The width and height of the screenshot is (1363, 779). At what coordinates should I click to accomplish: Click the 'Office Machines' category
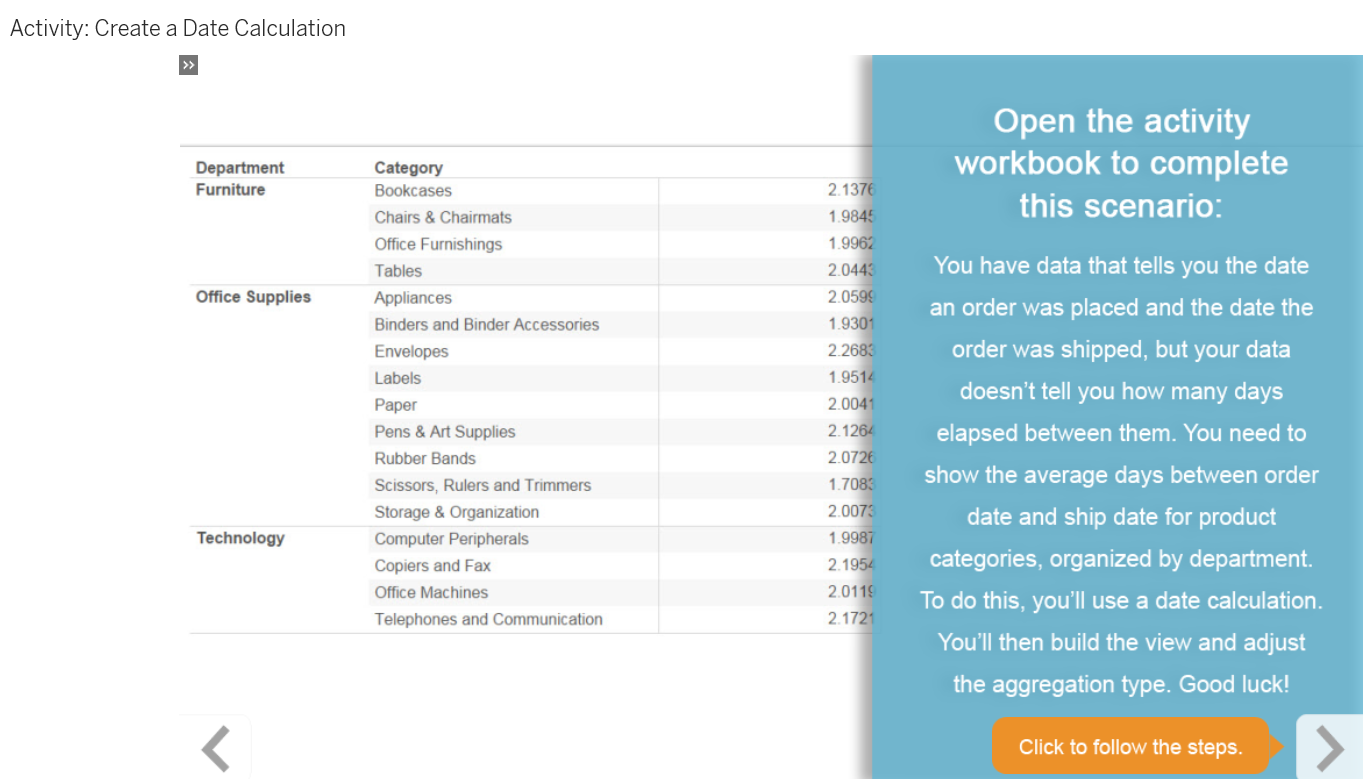point(431,592)
